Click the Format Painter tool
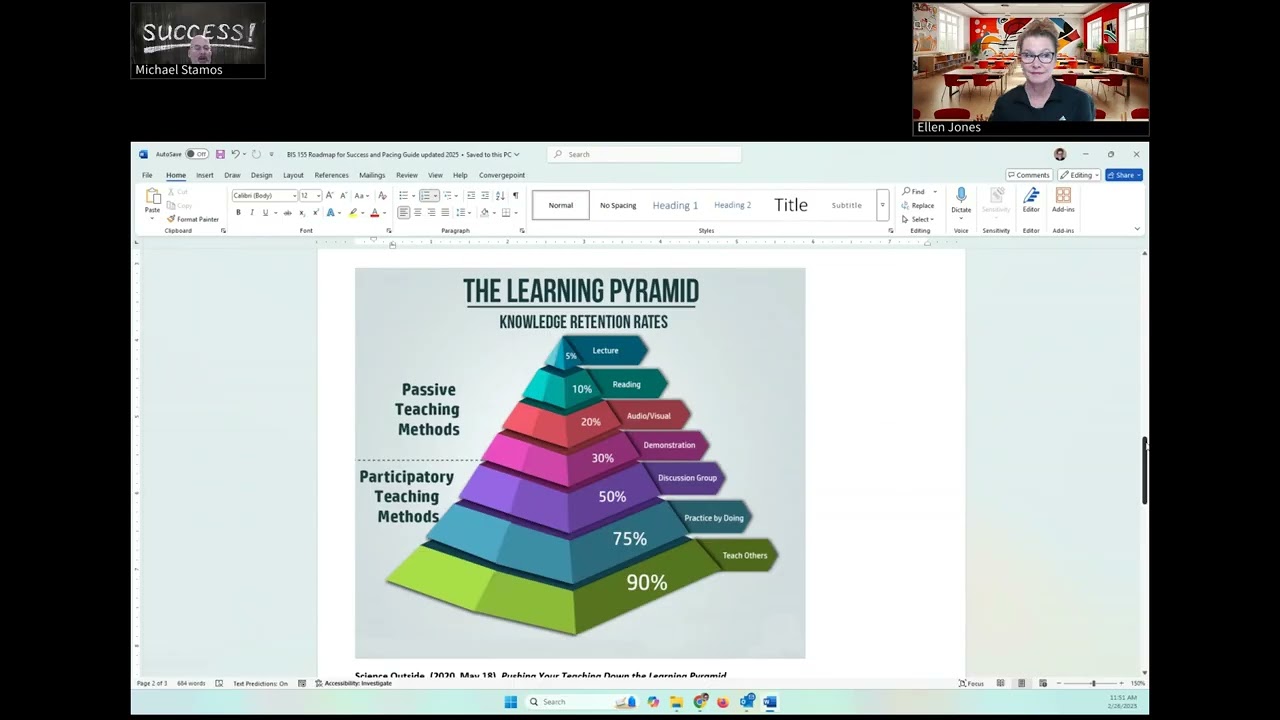The width and height of the screenshot is (1280, 720). pyautogui.click(x=193, y=219)
